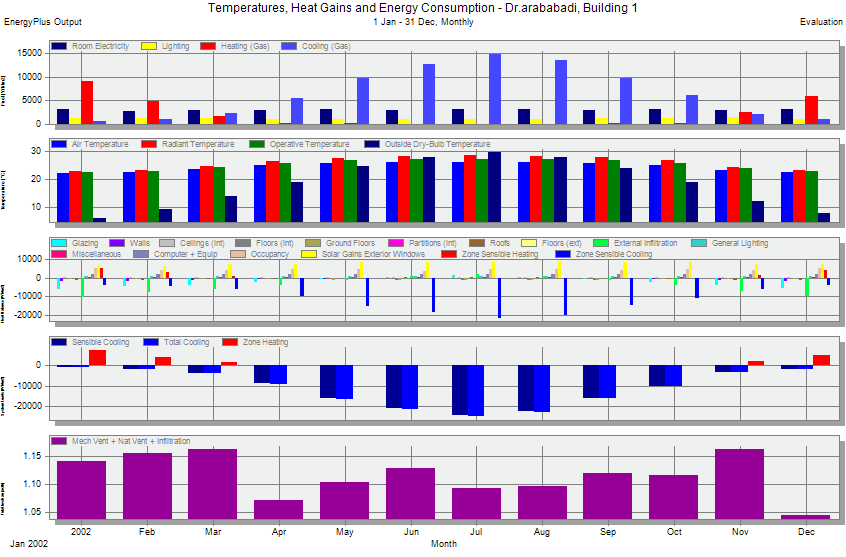The width and height of the screenshot is (846, 557).
Task: Select the Radiant Temperature legend swatch
Action: pyautogui.click(x=149, y=144)
